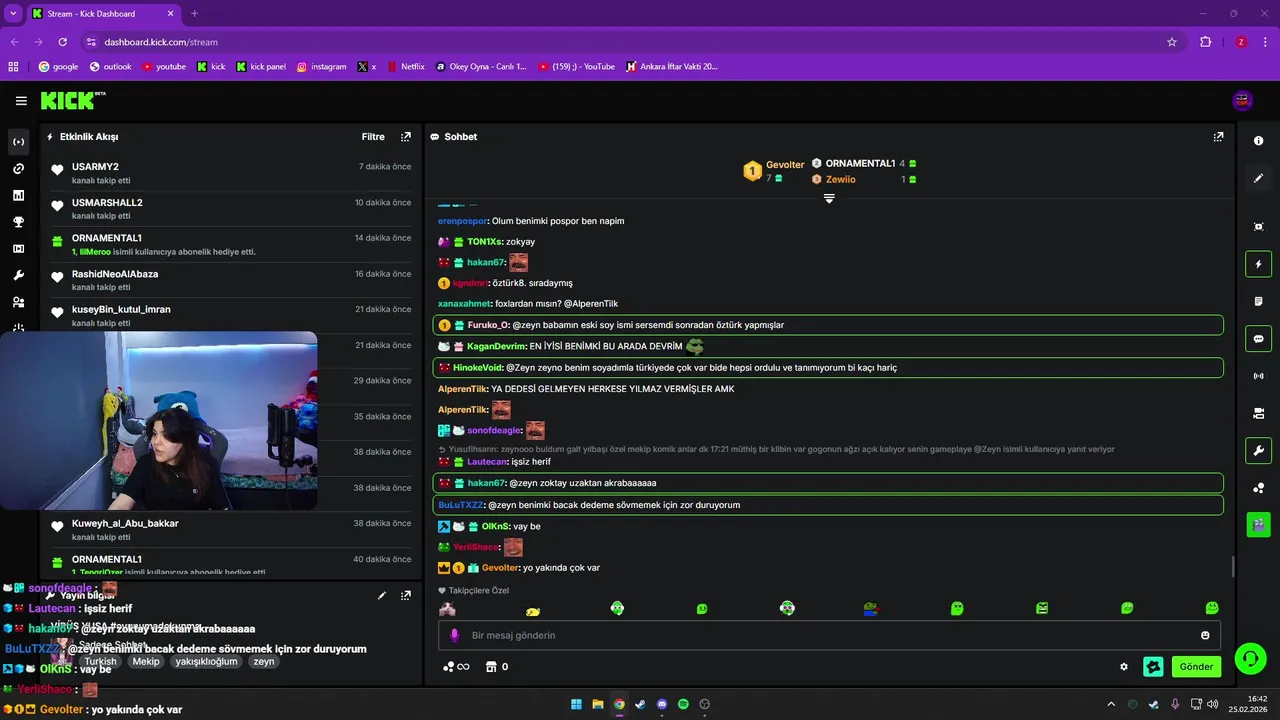
Task: Click the broadcast signal icon in right sidebar
Action: pos(1258,376)
